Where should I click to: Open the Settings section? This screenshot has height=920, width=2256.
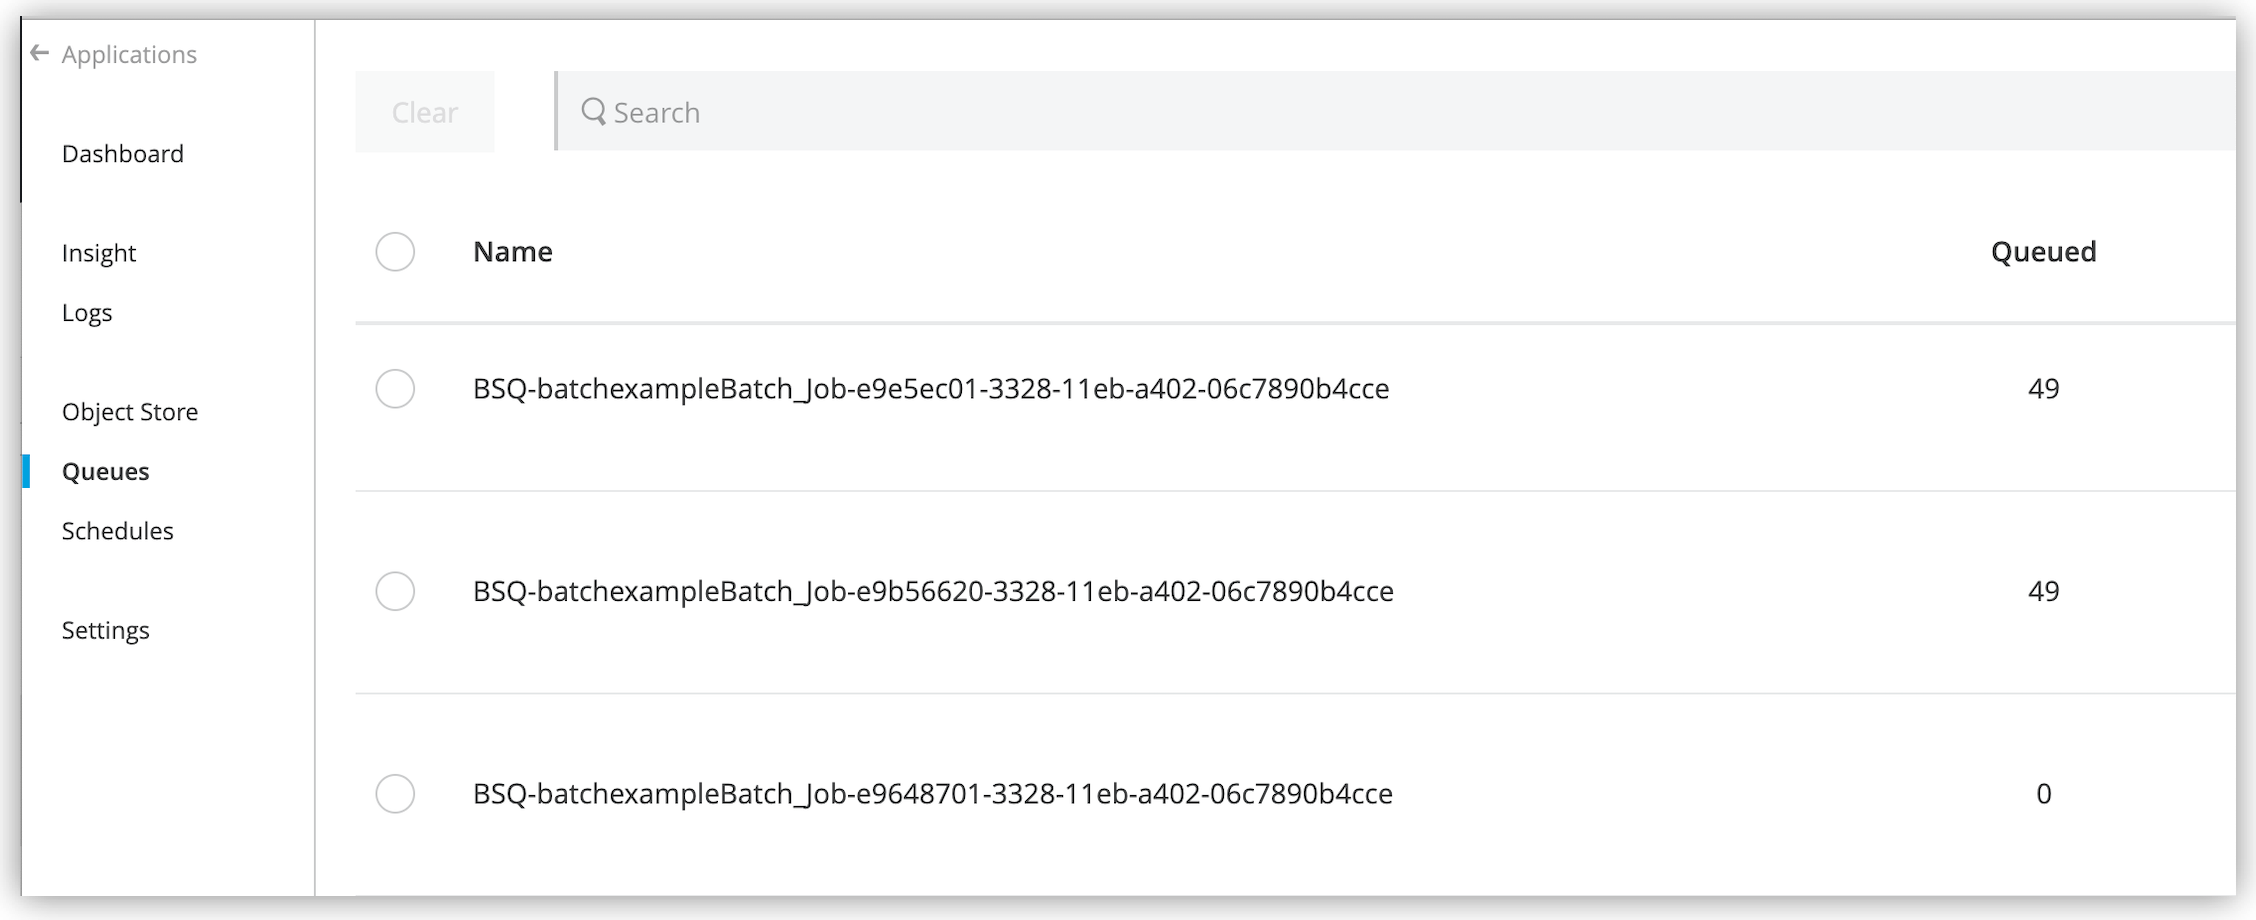coord(105,629)
